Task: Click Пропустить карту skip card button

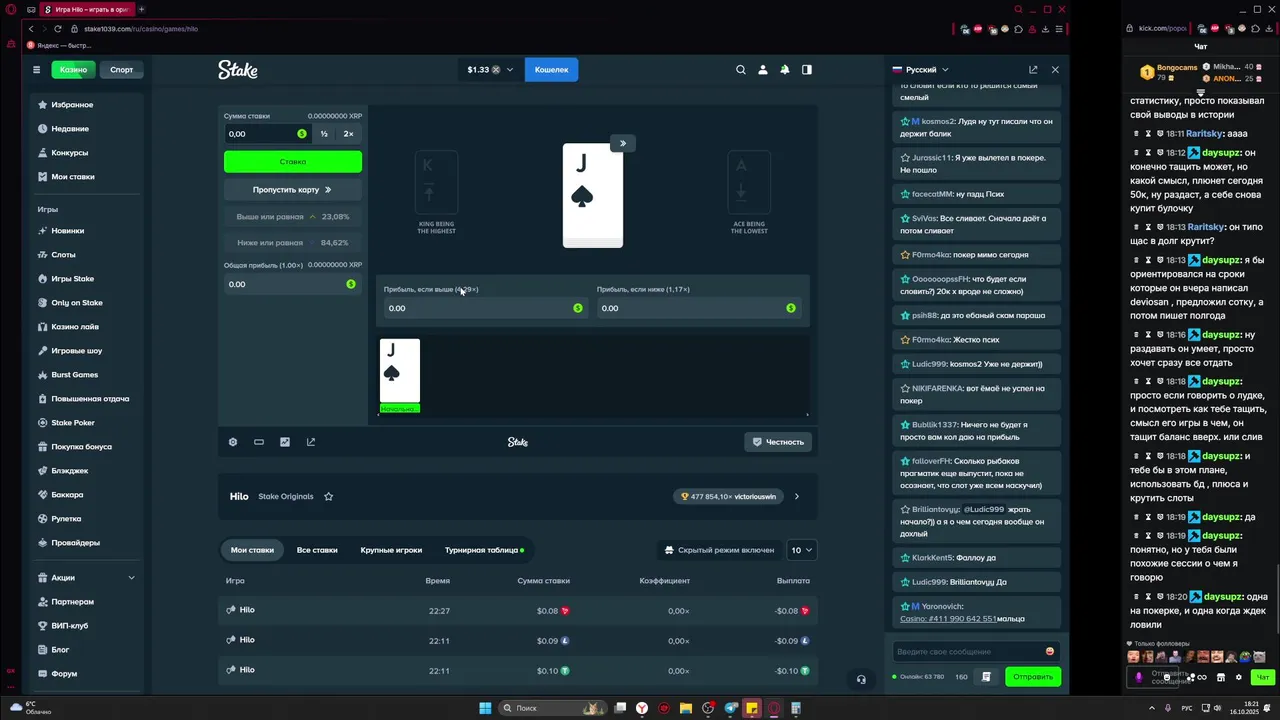Action: point(293,189)
